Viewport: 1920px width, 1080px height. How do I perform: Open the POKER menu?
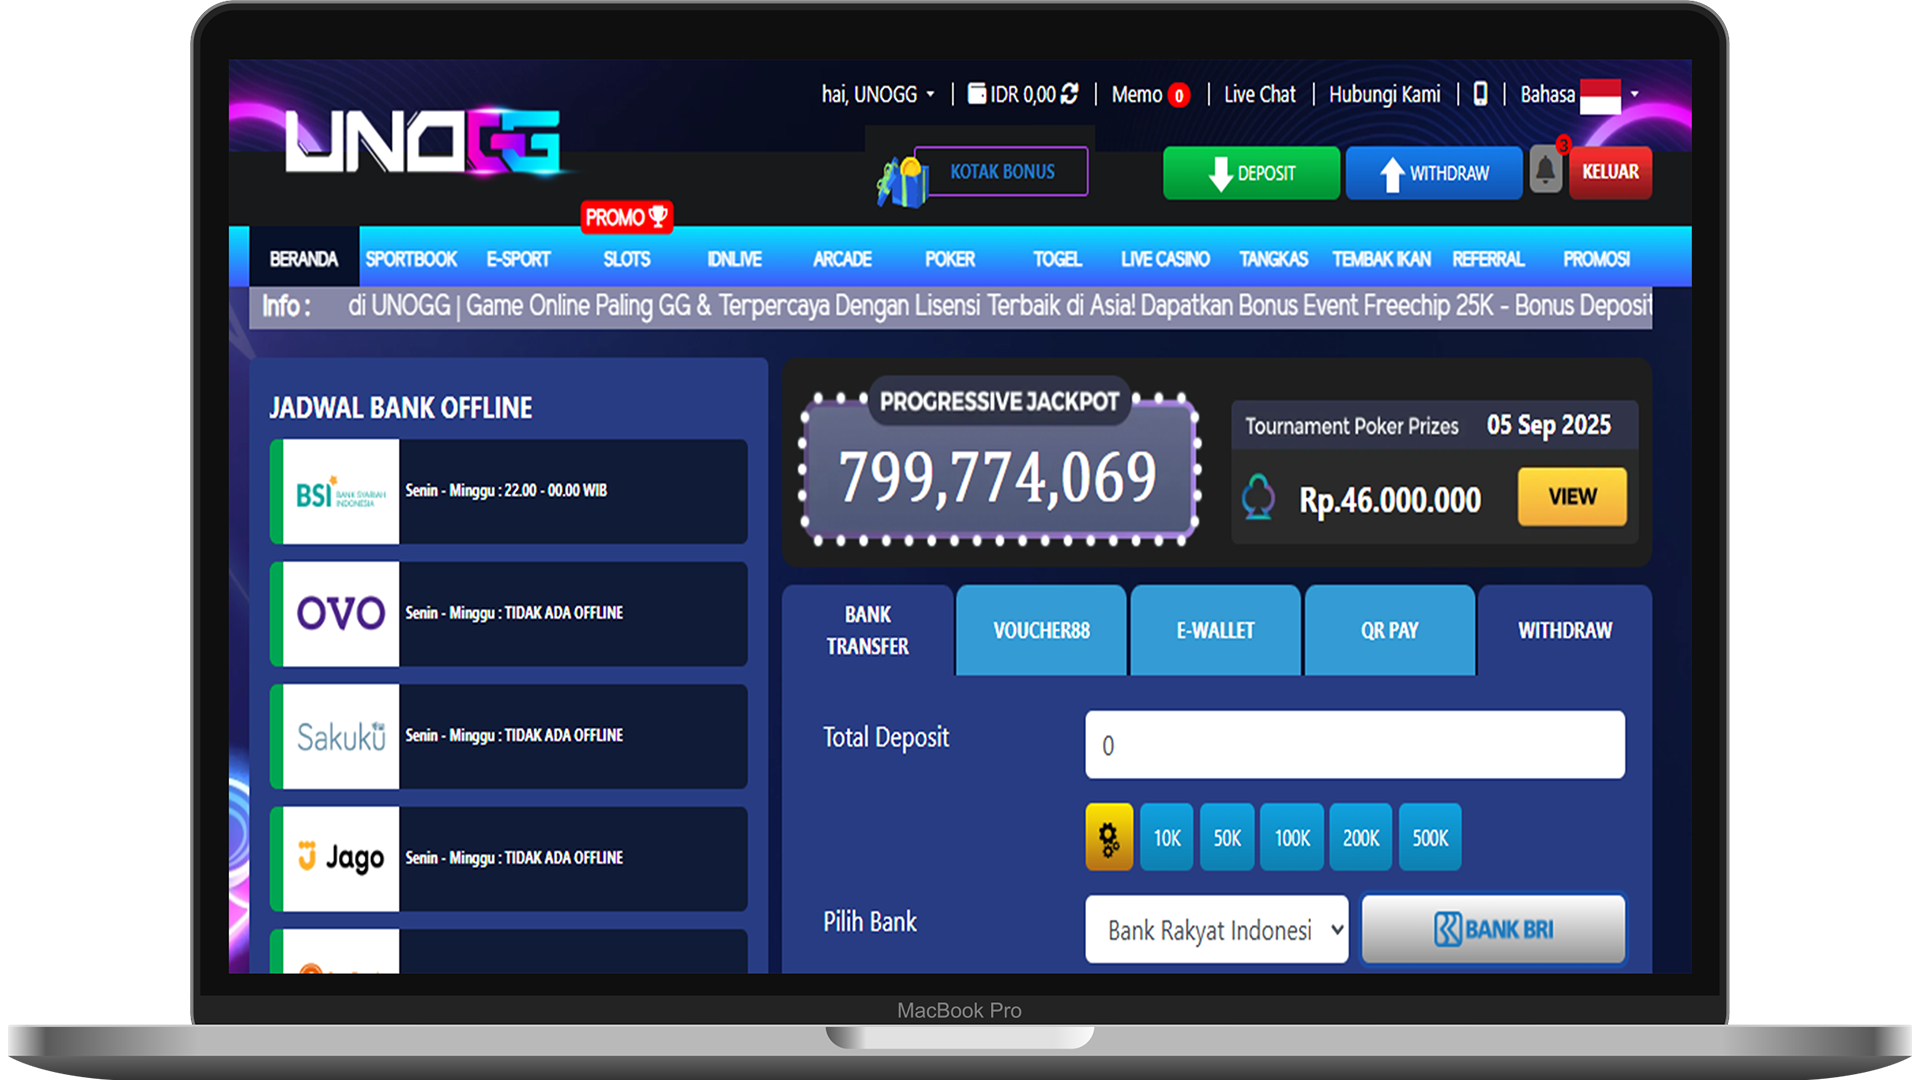click(x=950, y=259)
